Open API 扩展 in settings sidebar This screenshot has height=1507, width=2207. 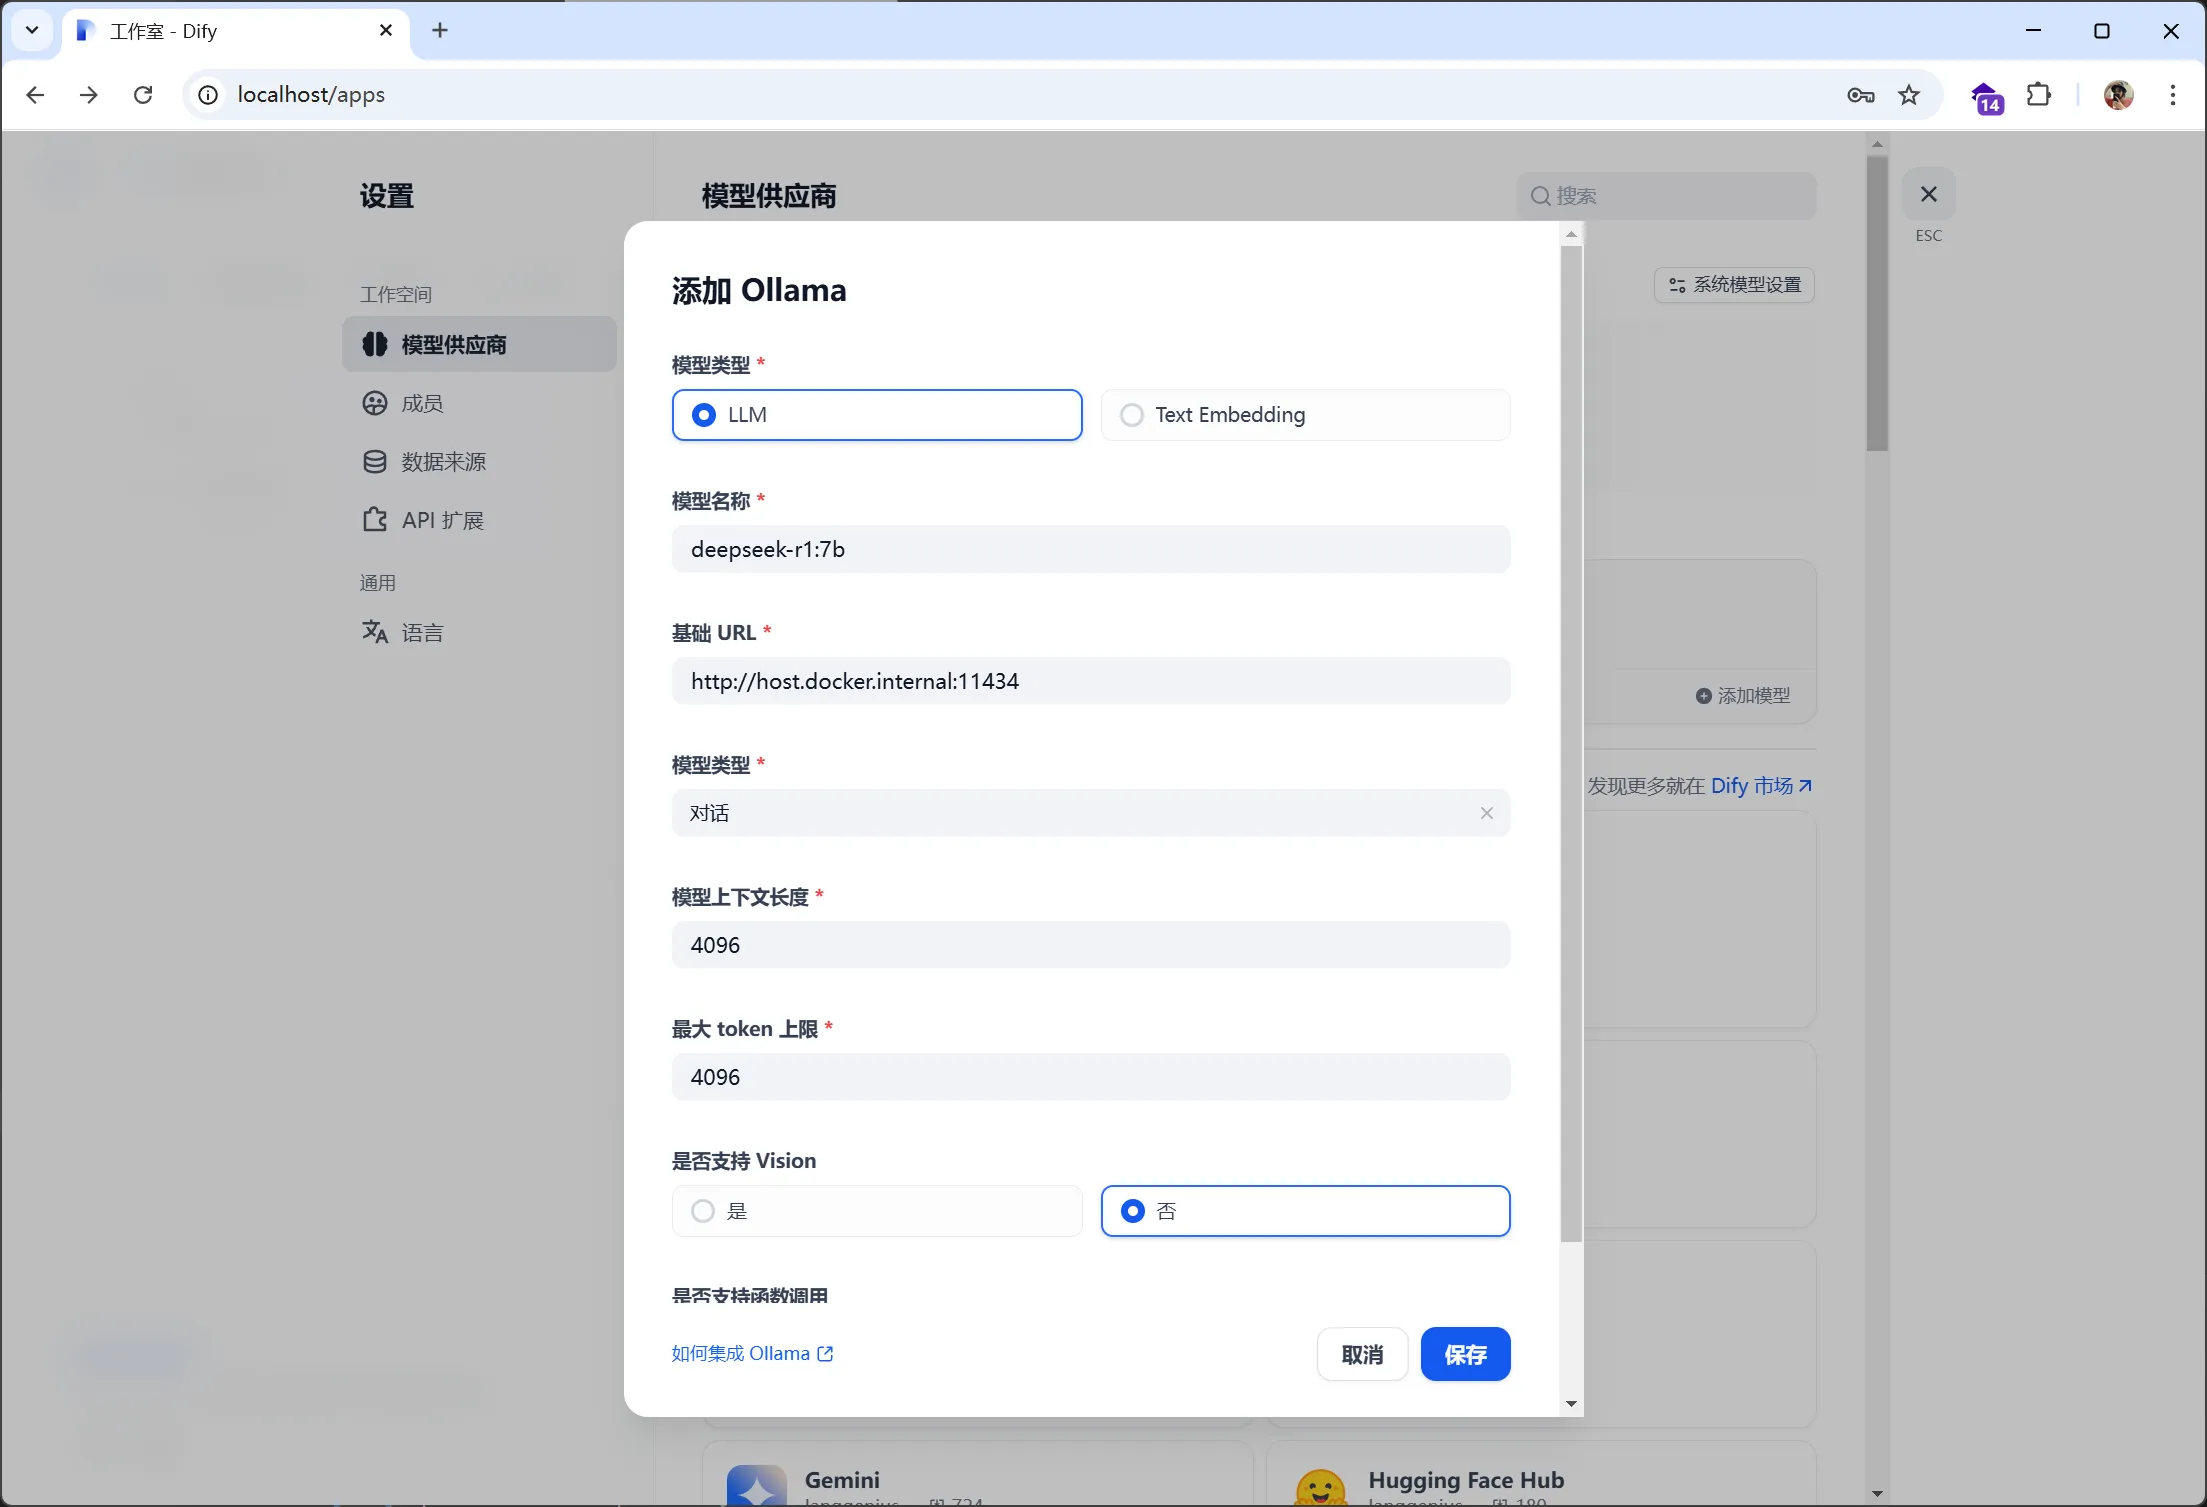click(479, 520)
